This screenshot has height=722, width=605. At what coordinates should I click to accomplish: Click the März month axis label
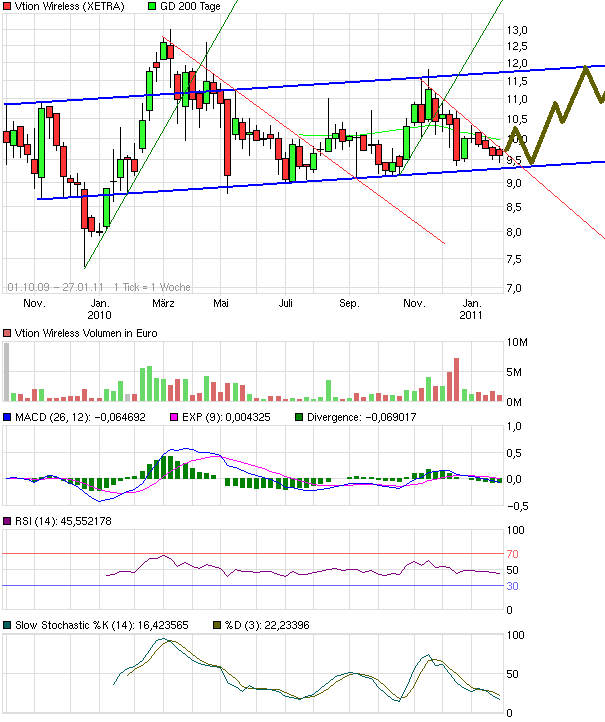tap(163, 303)
